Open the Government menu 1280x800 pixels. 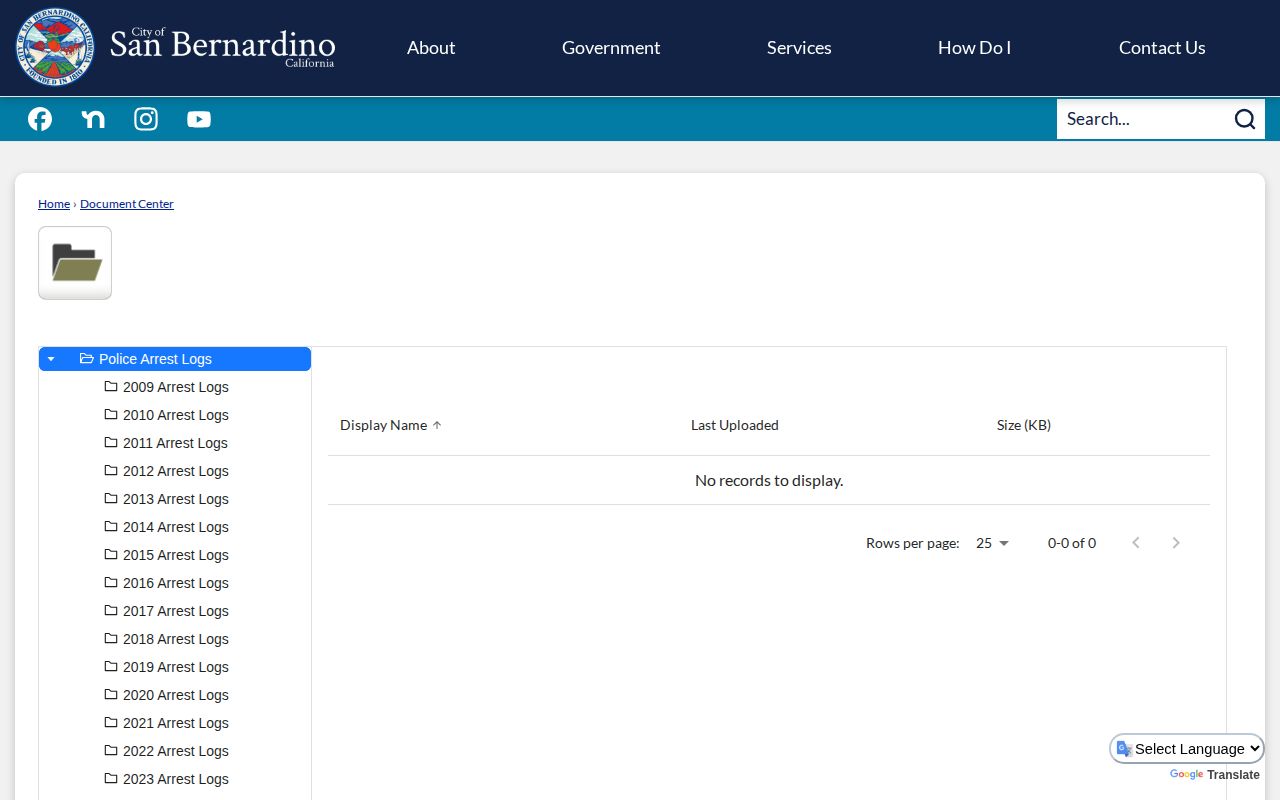point(611,48)
